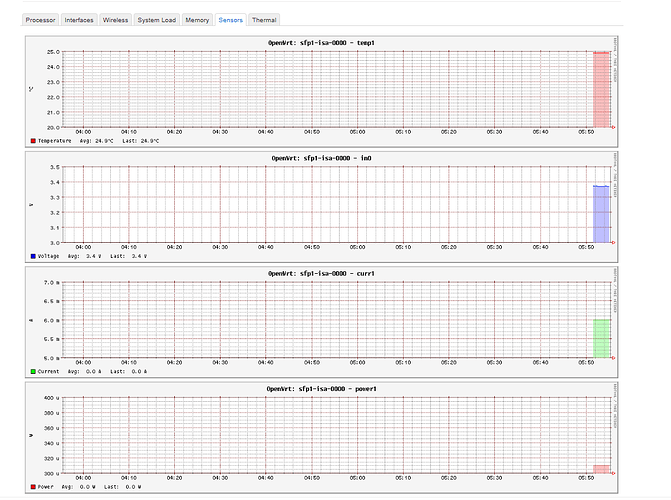Click the green Current legend swatch
Screen dimensions: 671x500
34,372
